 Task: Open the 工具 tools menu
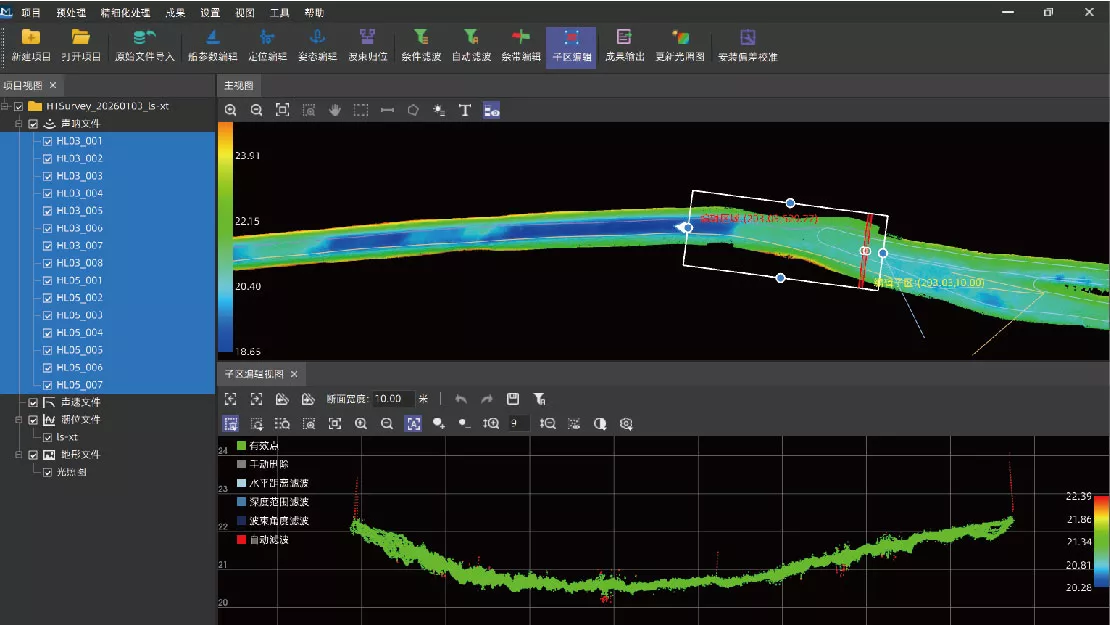tap(280, 13)
